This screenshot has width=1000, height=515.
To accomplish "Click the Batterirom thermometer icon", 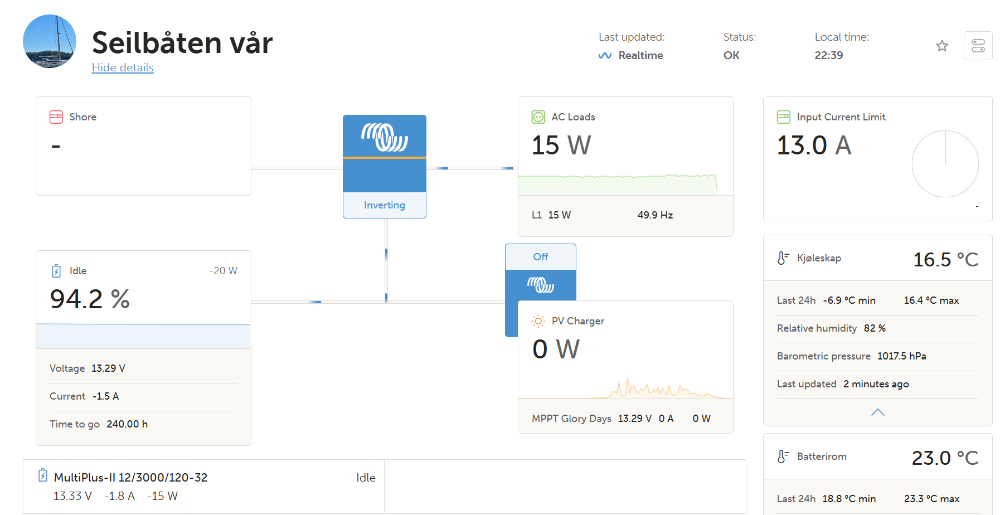I will click(783, 456).
